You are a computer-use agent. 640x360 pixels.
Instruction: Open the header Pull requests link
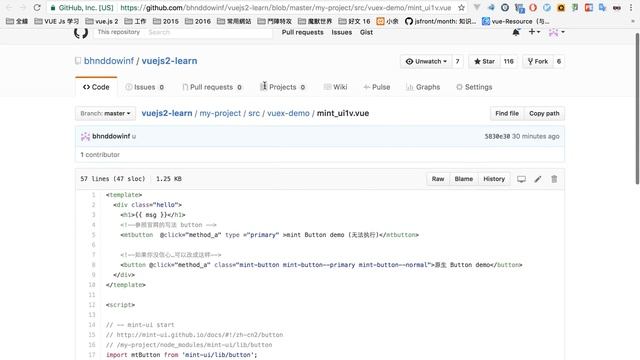pyautogui.click(x=302, y=32)
